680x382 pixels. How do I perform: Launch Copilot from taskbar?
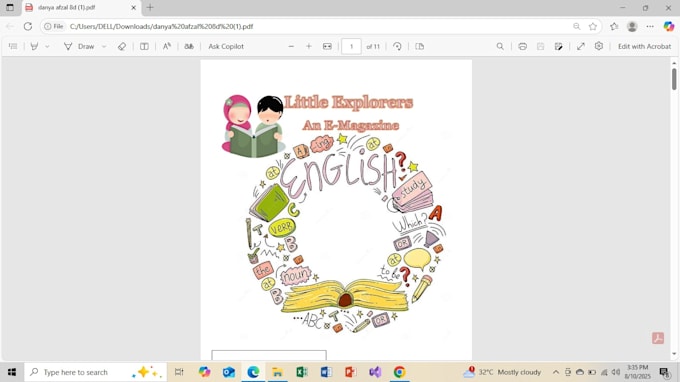coord(204,372)
